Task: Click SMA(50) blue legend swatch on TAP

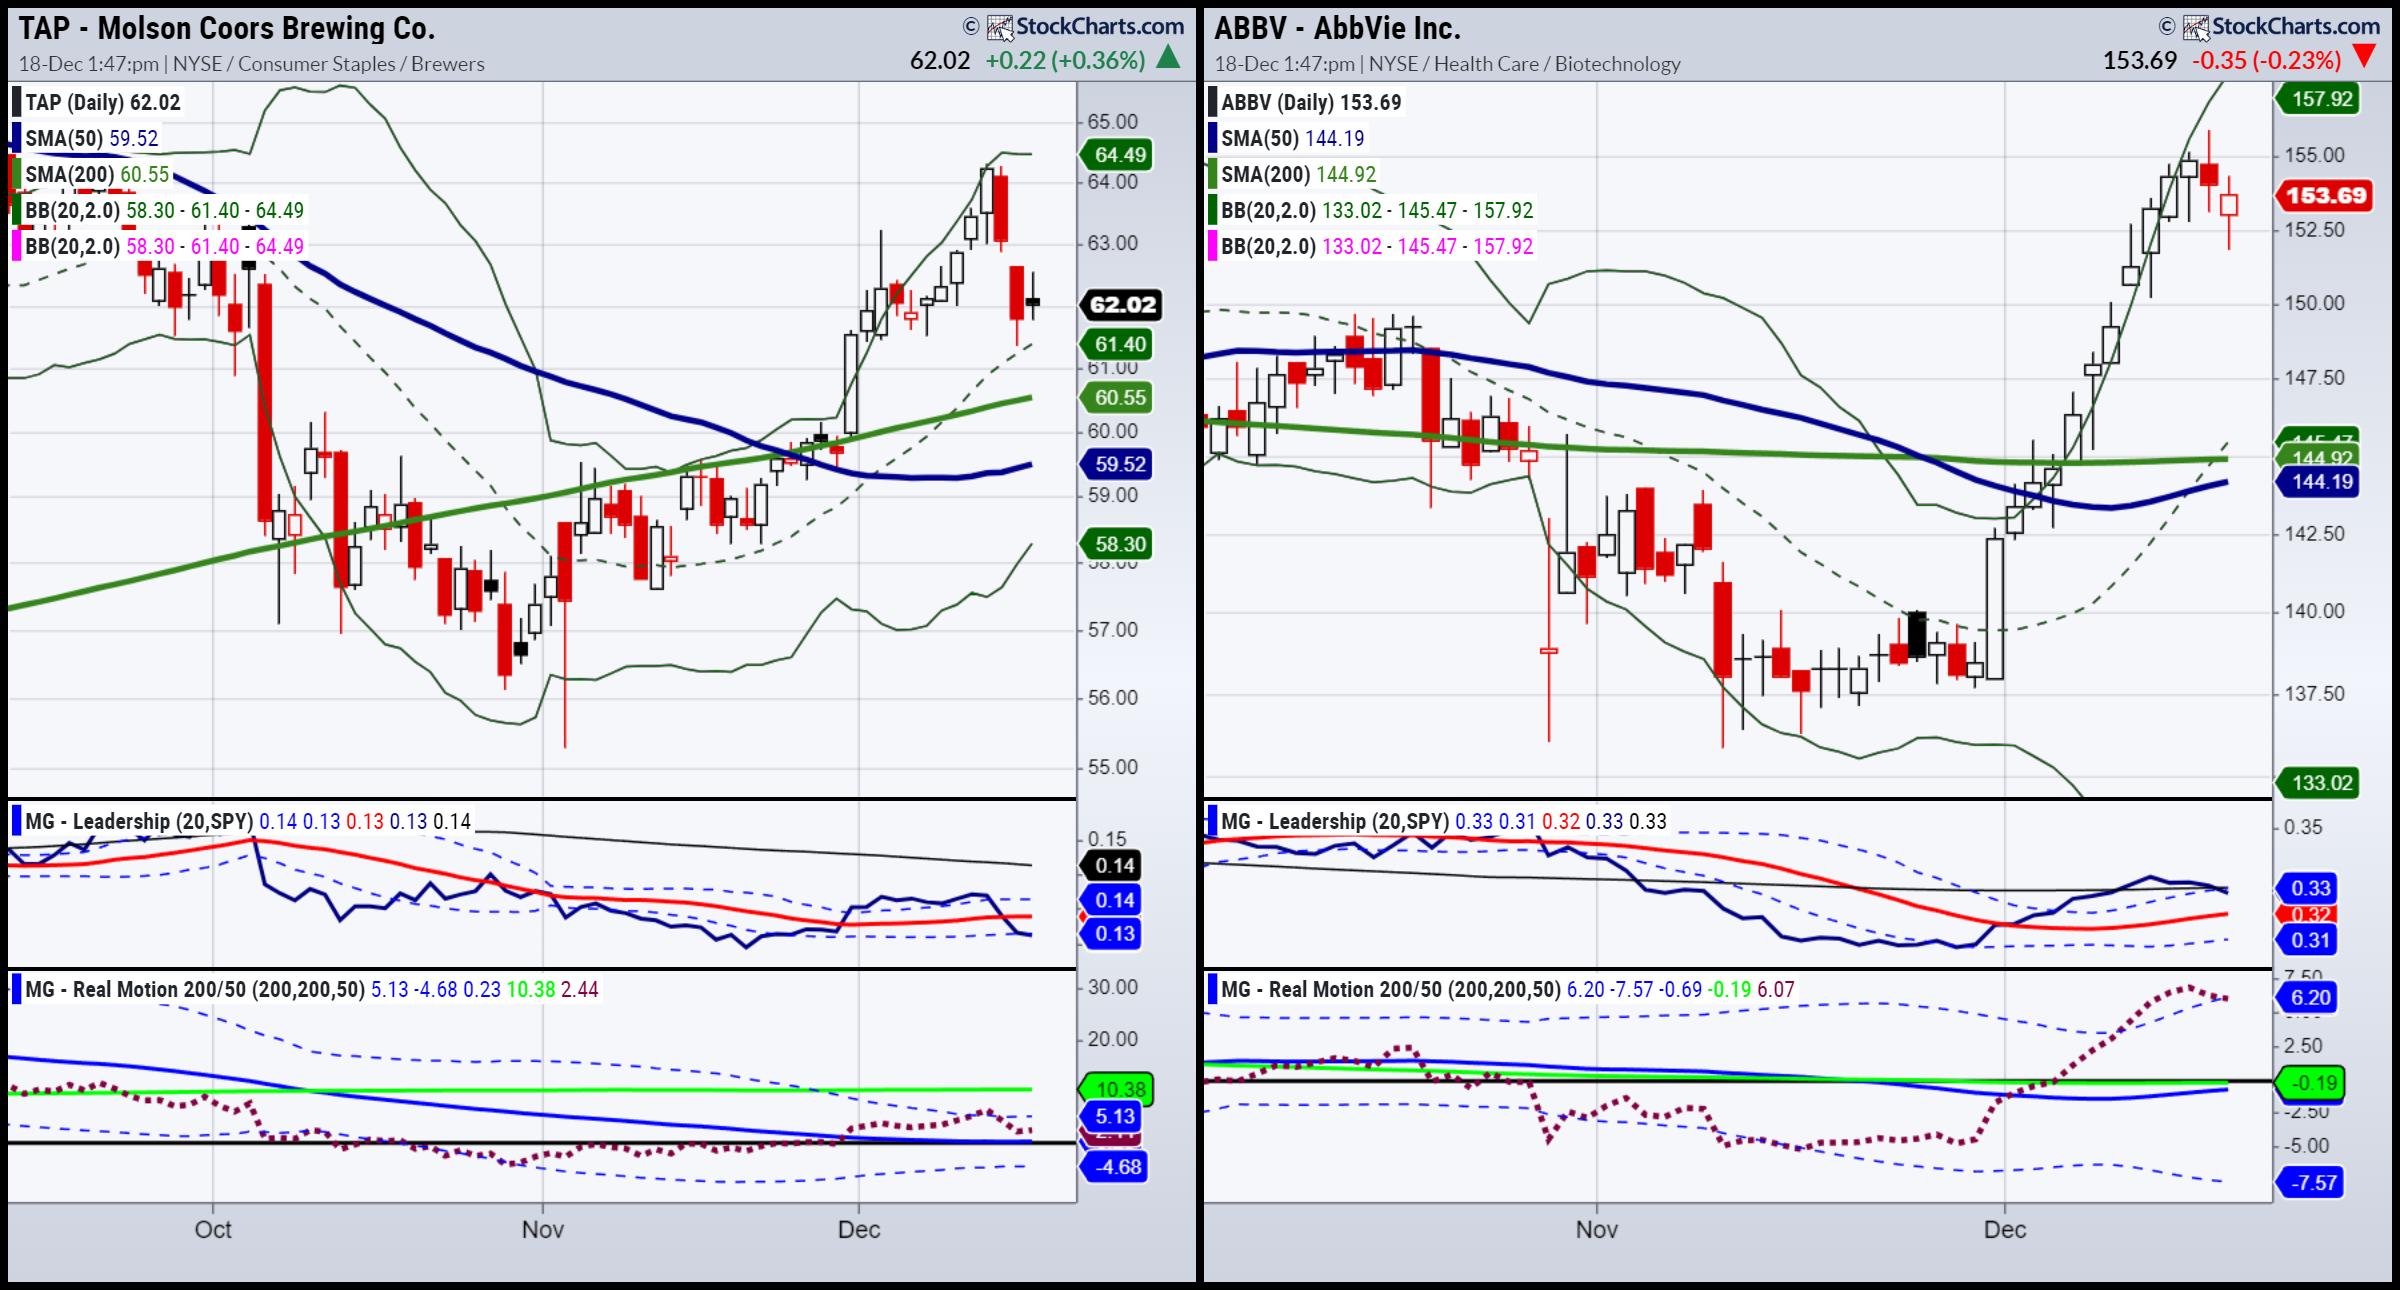Action: click(x=16, y=138)
